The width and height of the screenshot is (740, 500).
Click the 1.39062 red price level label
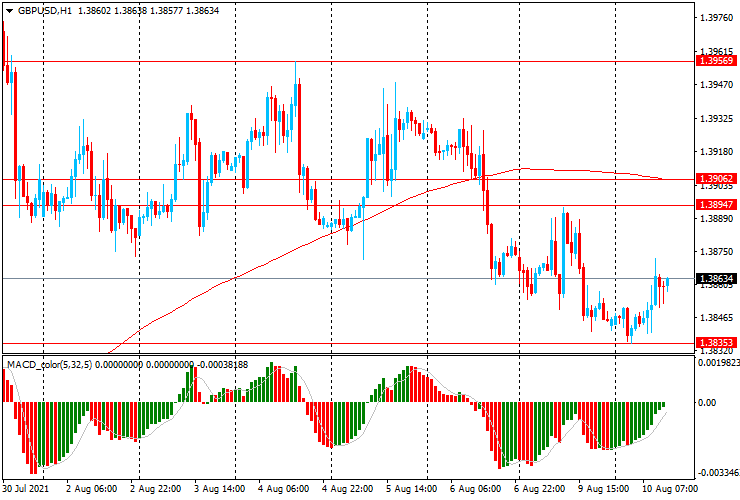(x=716, y=178)
